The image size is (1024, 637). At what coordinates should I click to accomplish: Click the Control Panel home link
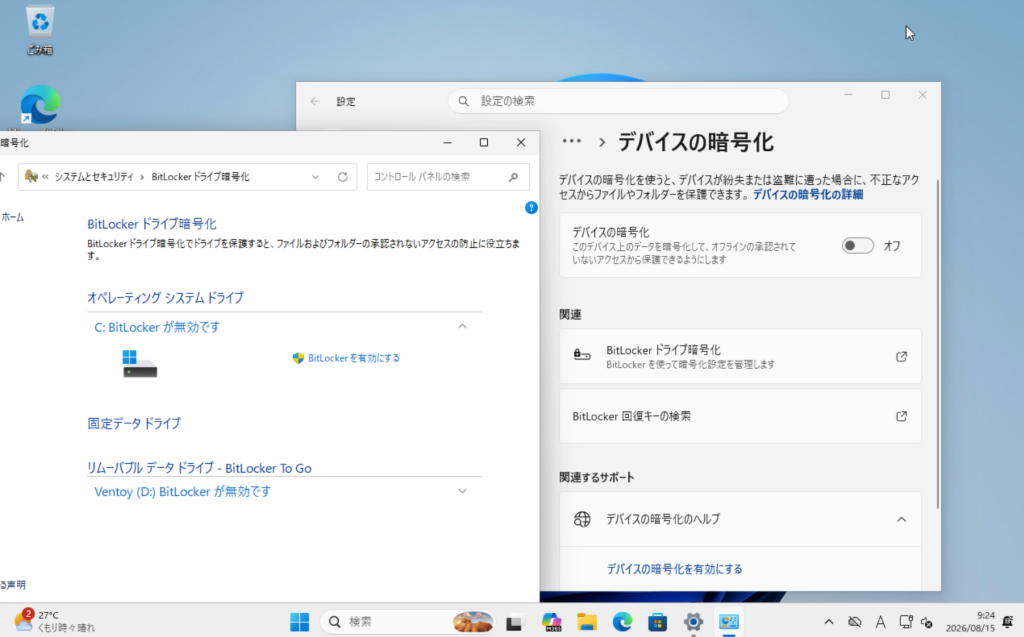(x=12, y=218)
